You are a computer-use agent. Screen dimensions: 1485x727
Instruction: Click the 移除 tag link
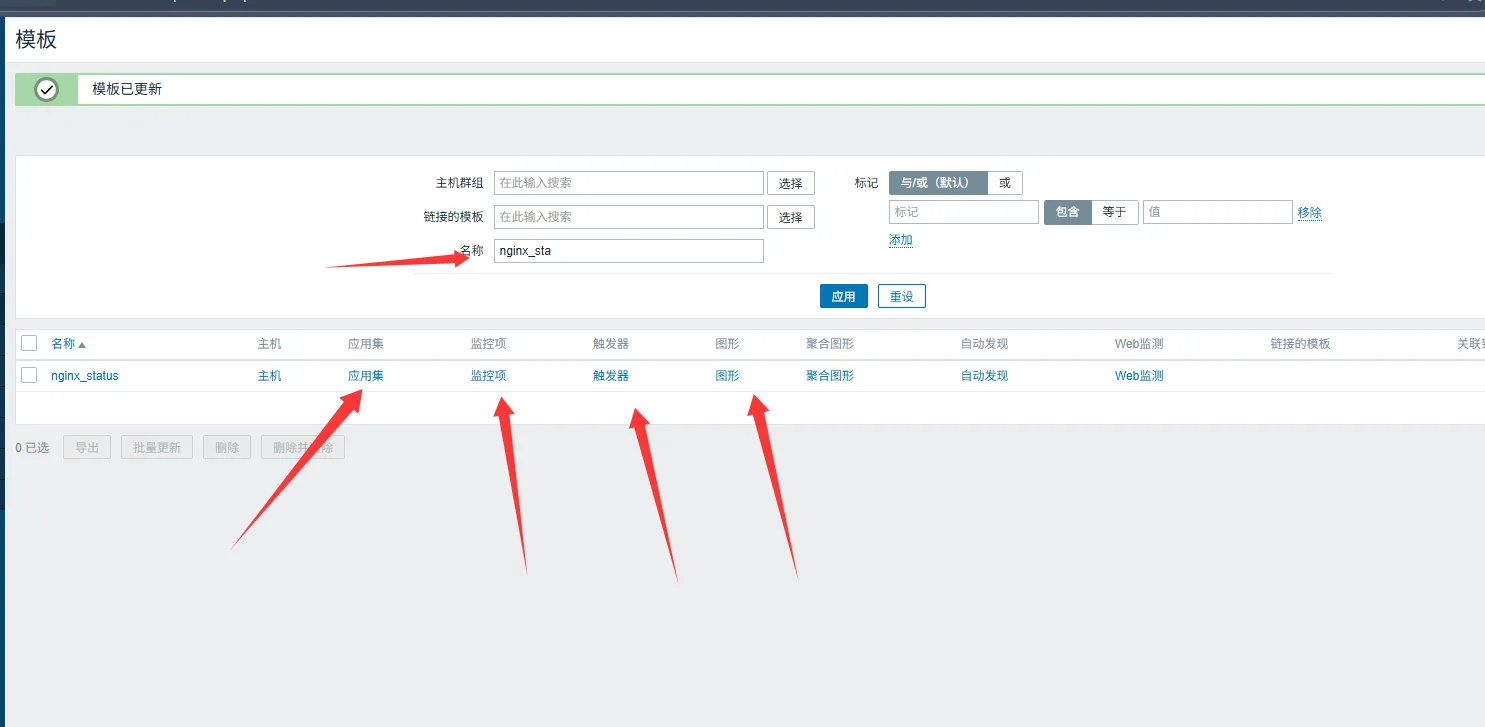1309,212
